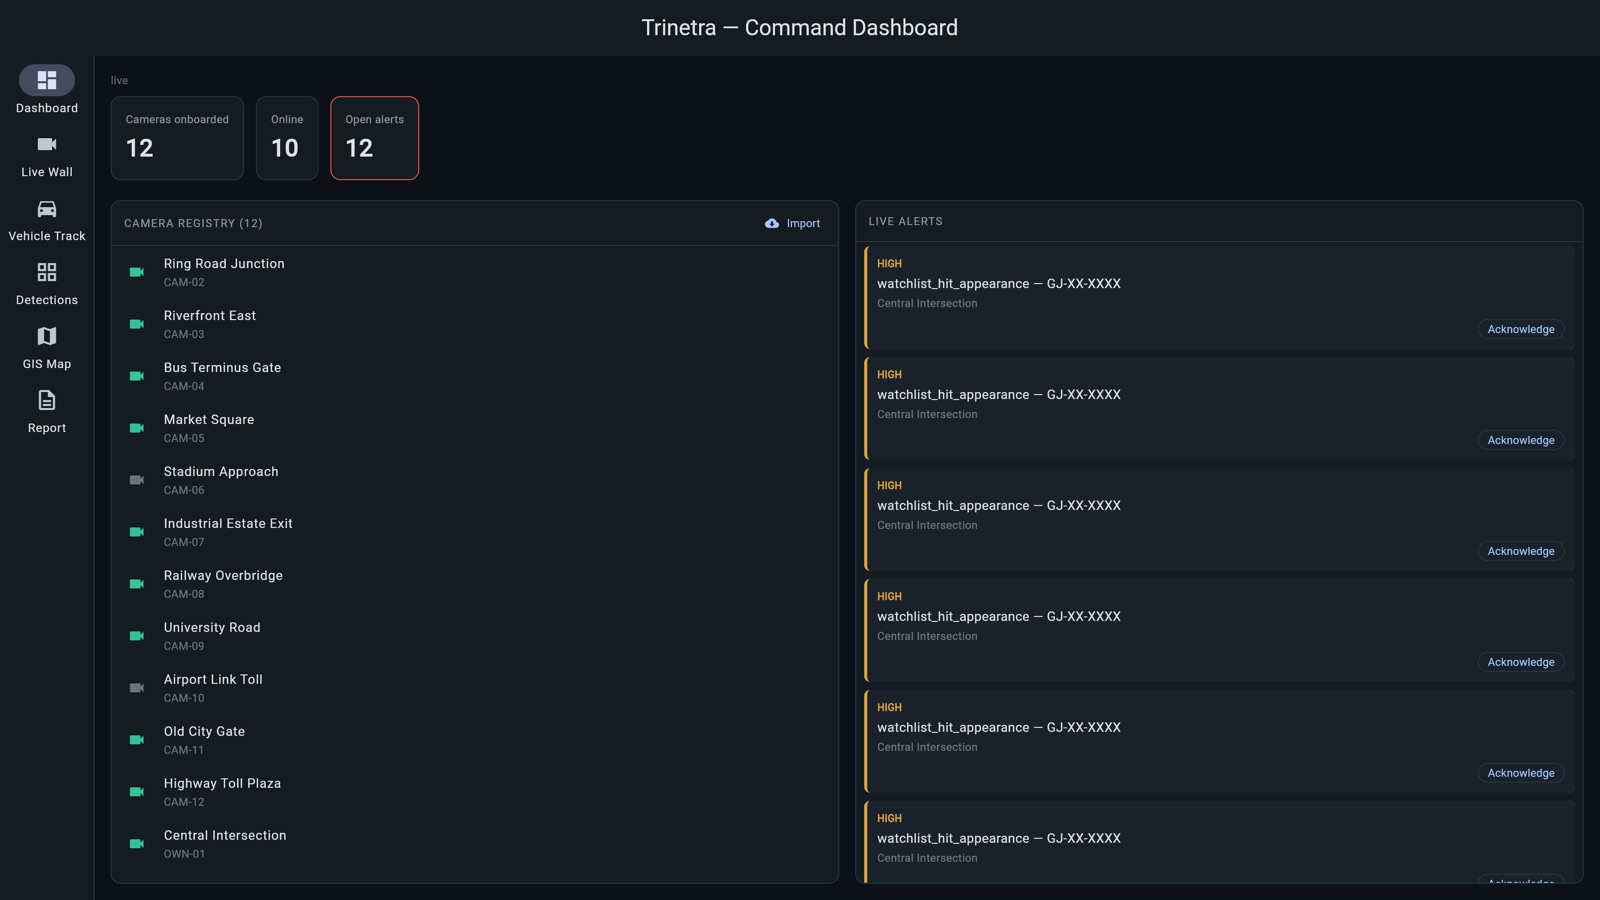Click camera icon for Railway Overbridge
Viewport: 1600px width, 900px height.
(x=137, y=584)
